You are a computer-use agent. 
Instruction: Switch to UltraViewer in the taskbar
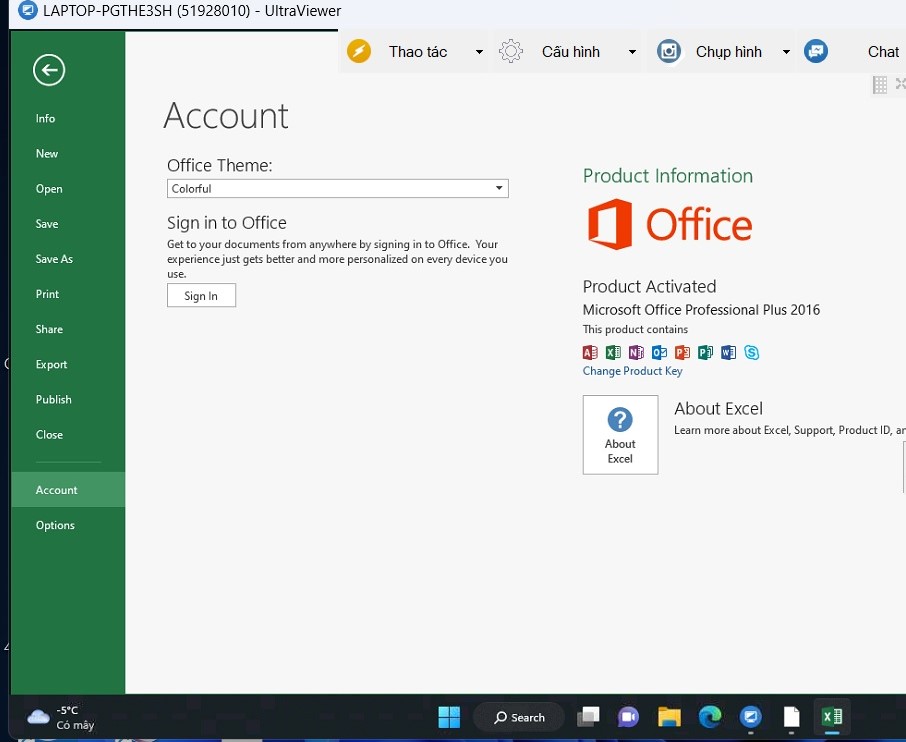pos(751,717)
